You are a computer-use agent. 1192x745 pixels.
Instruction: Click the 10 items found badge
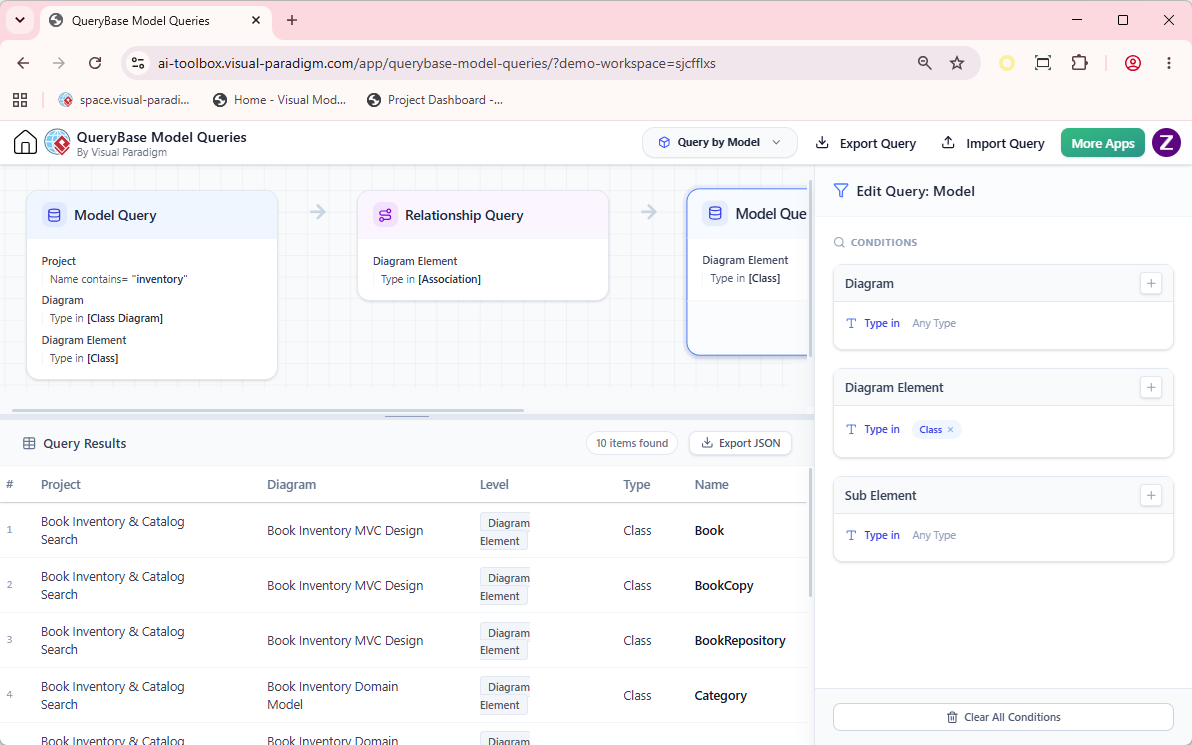tap(632, 443)
